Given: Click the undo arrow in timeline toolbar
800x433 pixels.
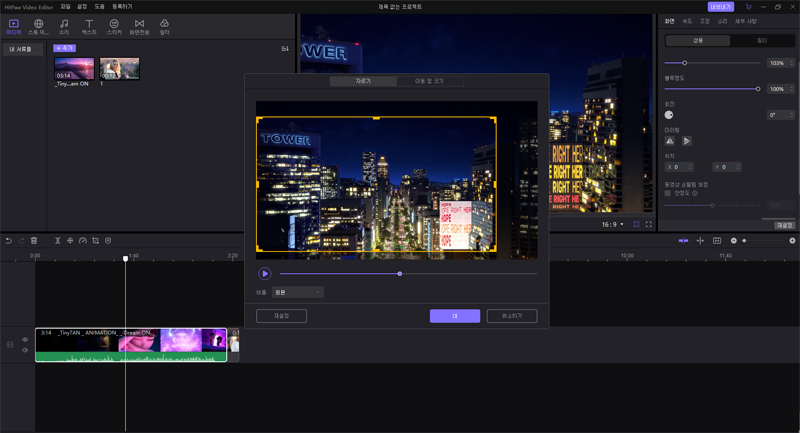Looking at the screenshot, I should pos(9,241).
